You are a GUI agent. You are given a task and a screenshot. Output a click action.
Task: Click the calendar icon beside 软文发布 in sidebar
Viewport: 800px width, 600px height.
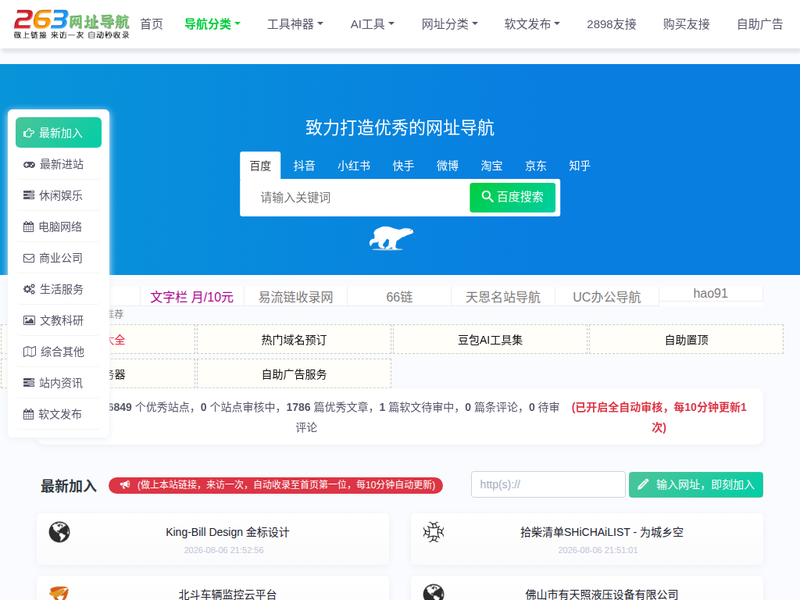(x=29, y=414)
